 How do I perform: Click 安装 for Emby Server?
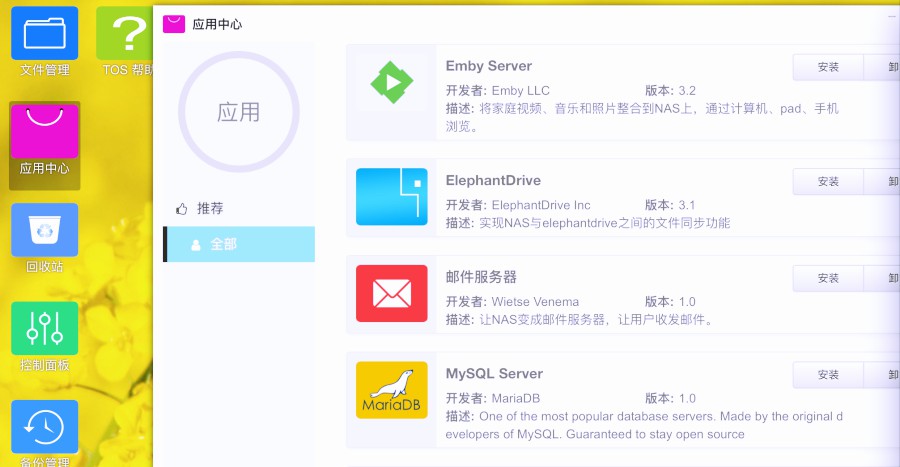pos(828,67)
